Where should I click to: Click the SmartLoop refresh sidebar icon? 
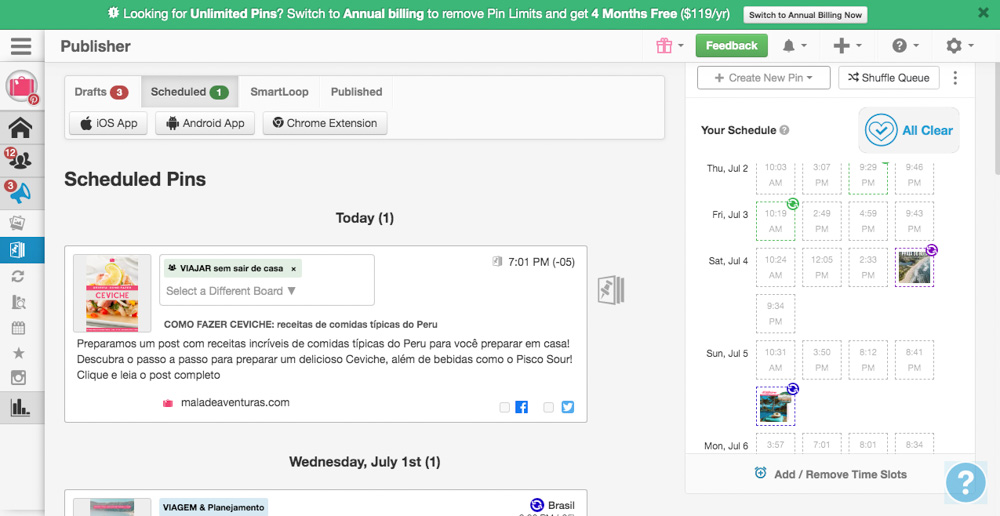coord(18,276)
